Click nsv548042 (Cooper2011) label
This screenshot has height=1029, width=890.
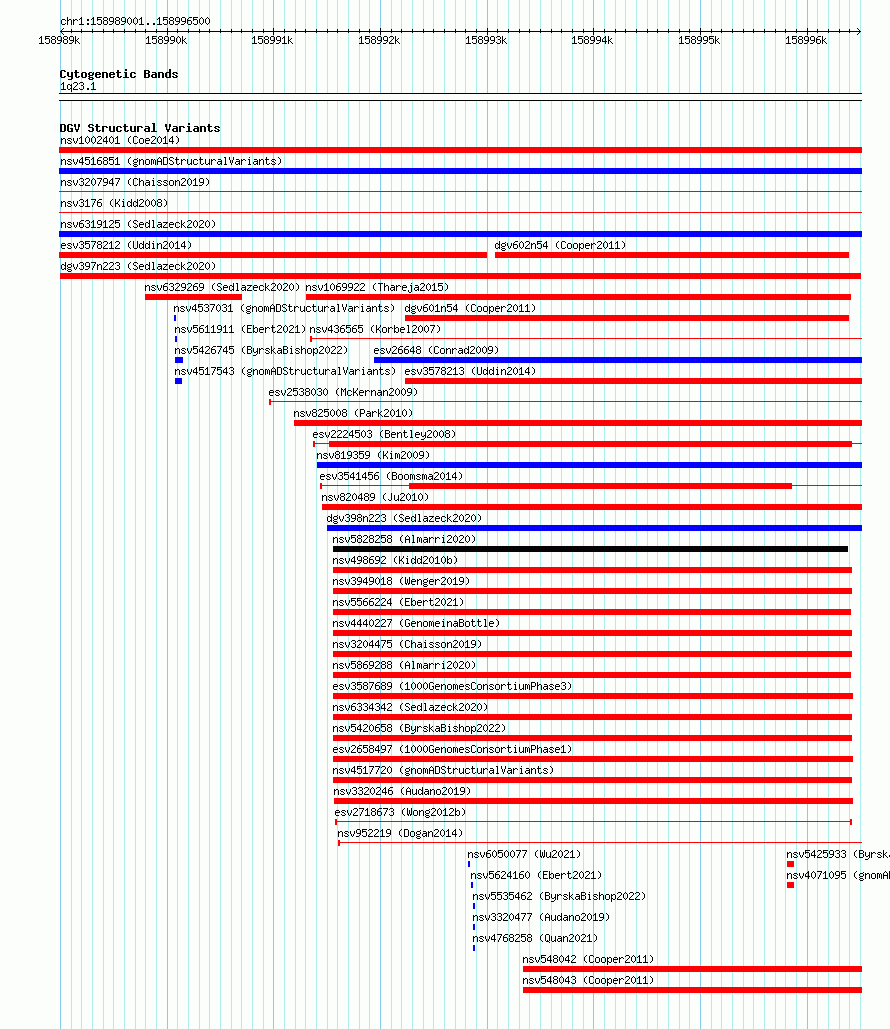(588, 959)
